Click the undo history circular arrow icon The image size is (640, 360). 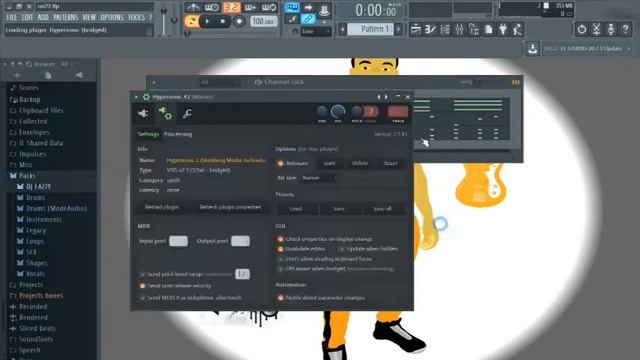pyautogui.click(x=582, y=29)
